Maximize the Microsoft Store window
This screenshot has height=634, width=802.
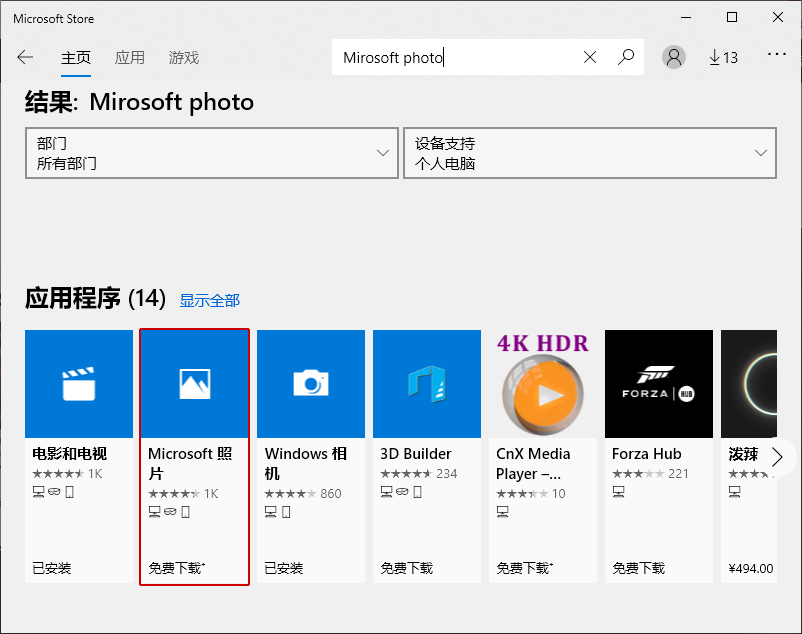click(732, 17)
